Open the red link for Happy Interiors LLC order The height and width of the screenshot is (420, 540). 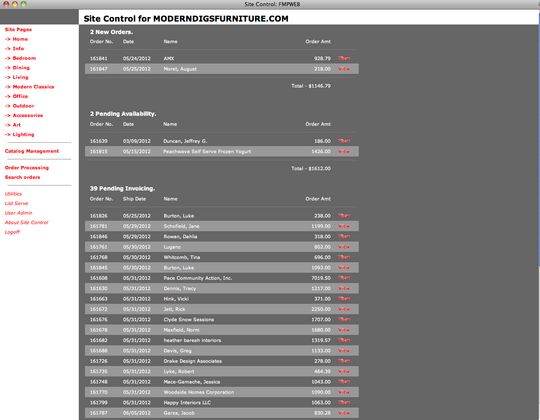(x=344, y=402)
